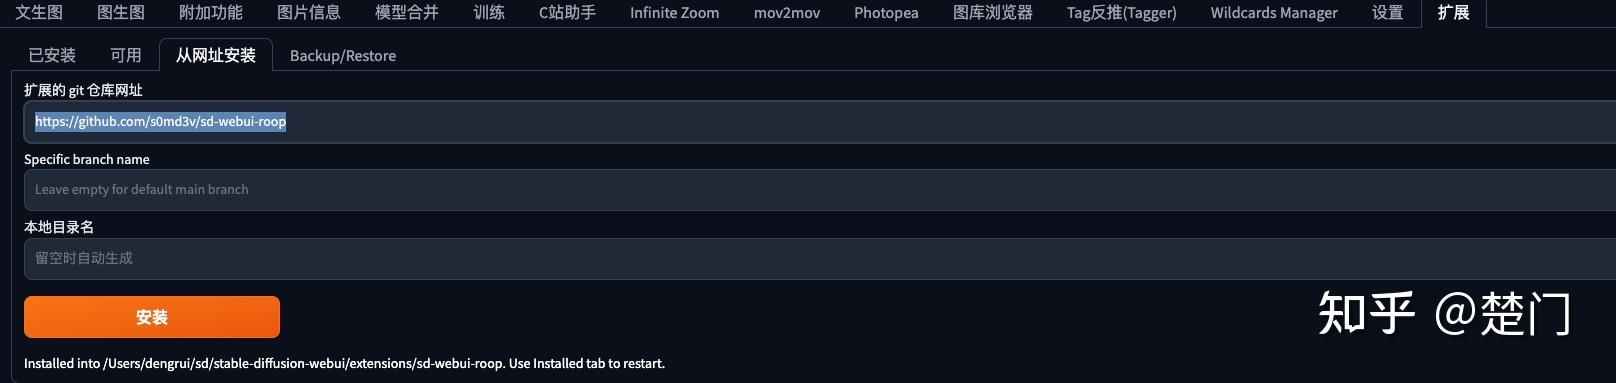This screenshot has height=383, width=1616.
Task: Switch to Wildcards Manager tab
Action: 1274,13
